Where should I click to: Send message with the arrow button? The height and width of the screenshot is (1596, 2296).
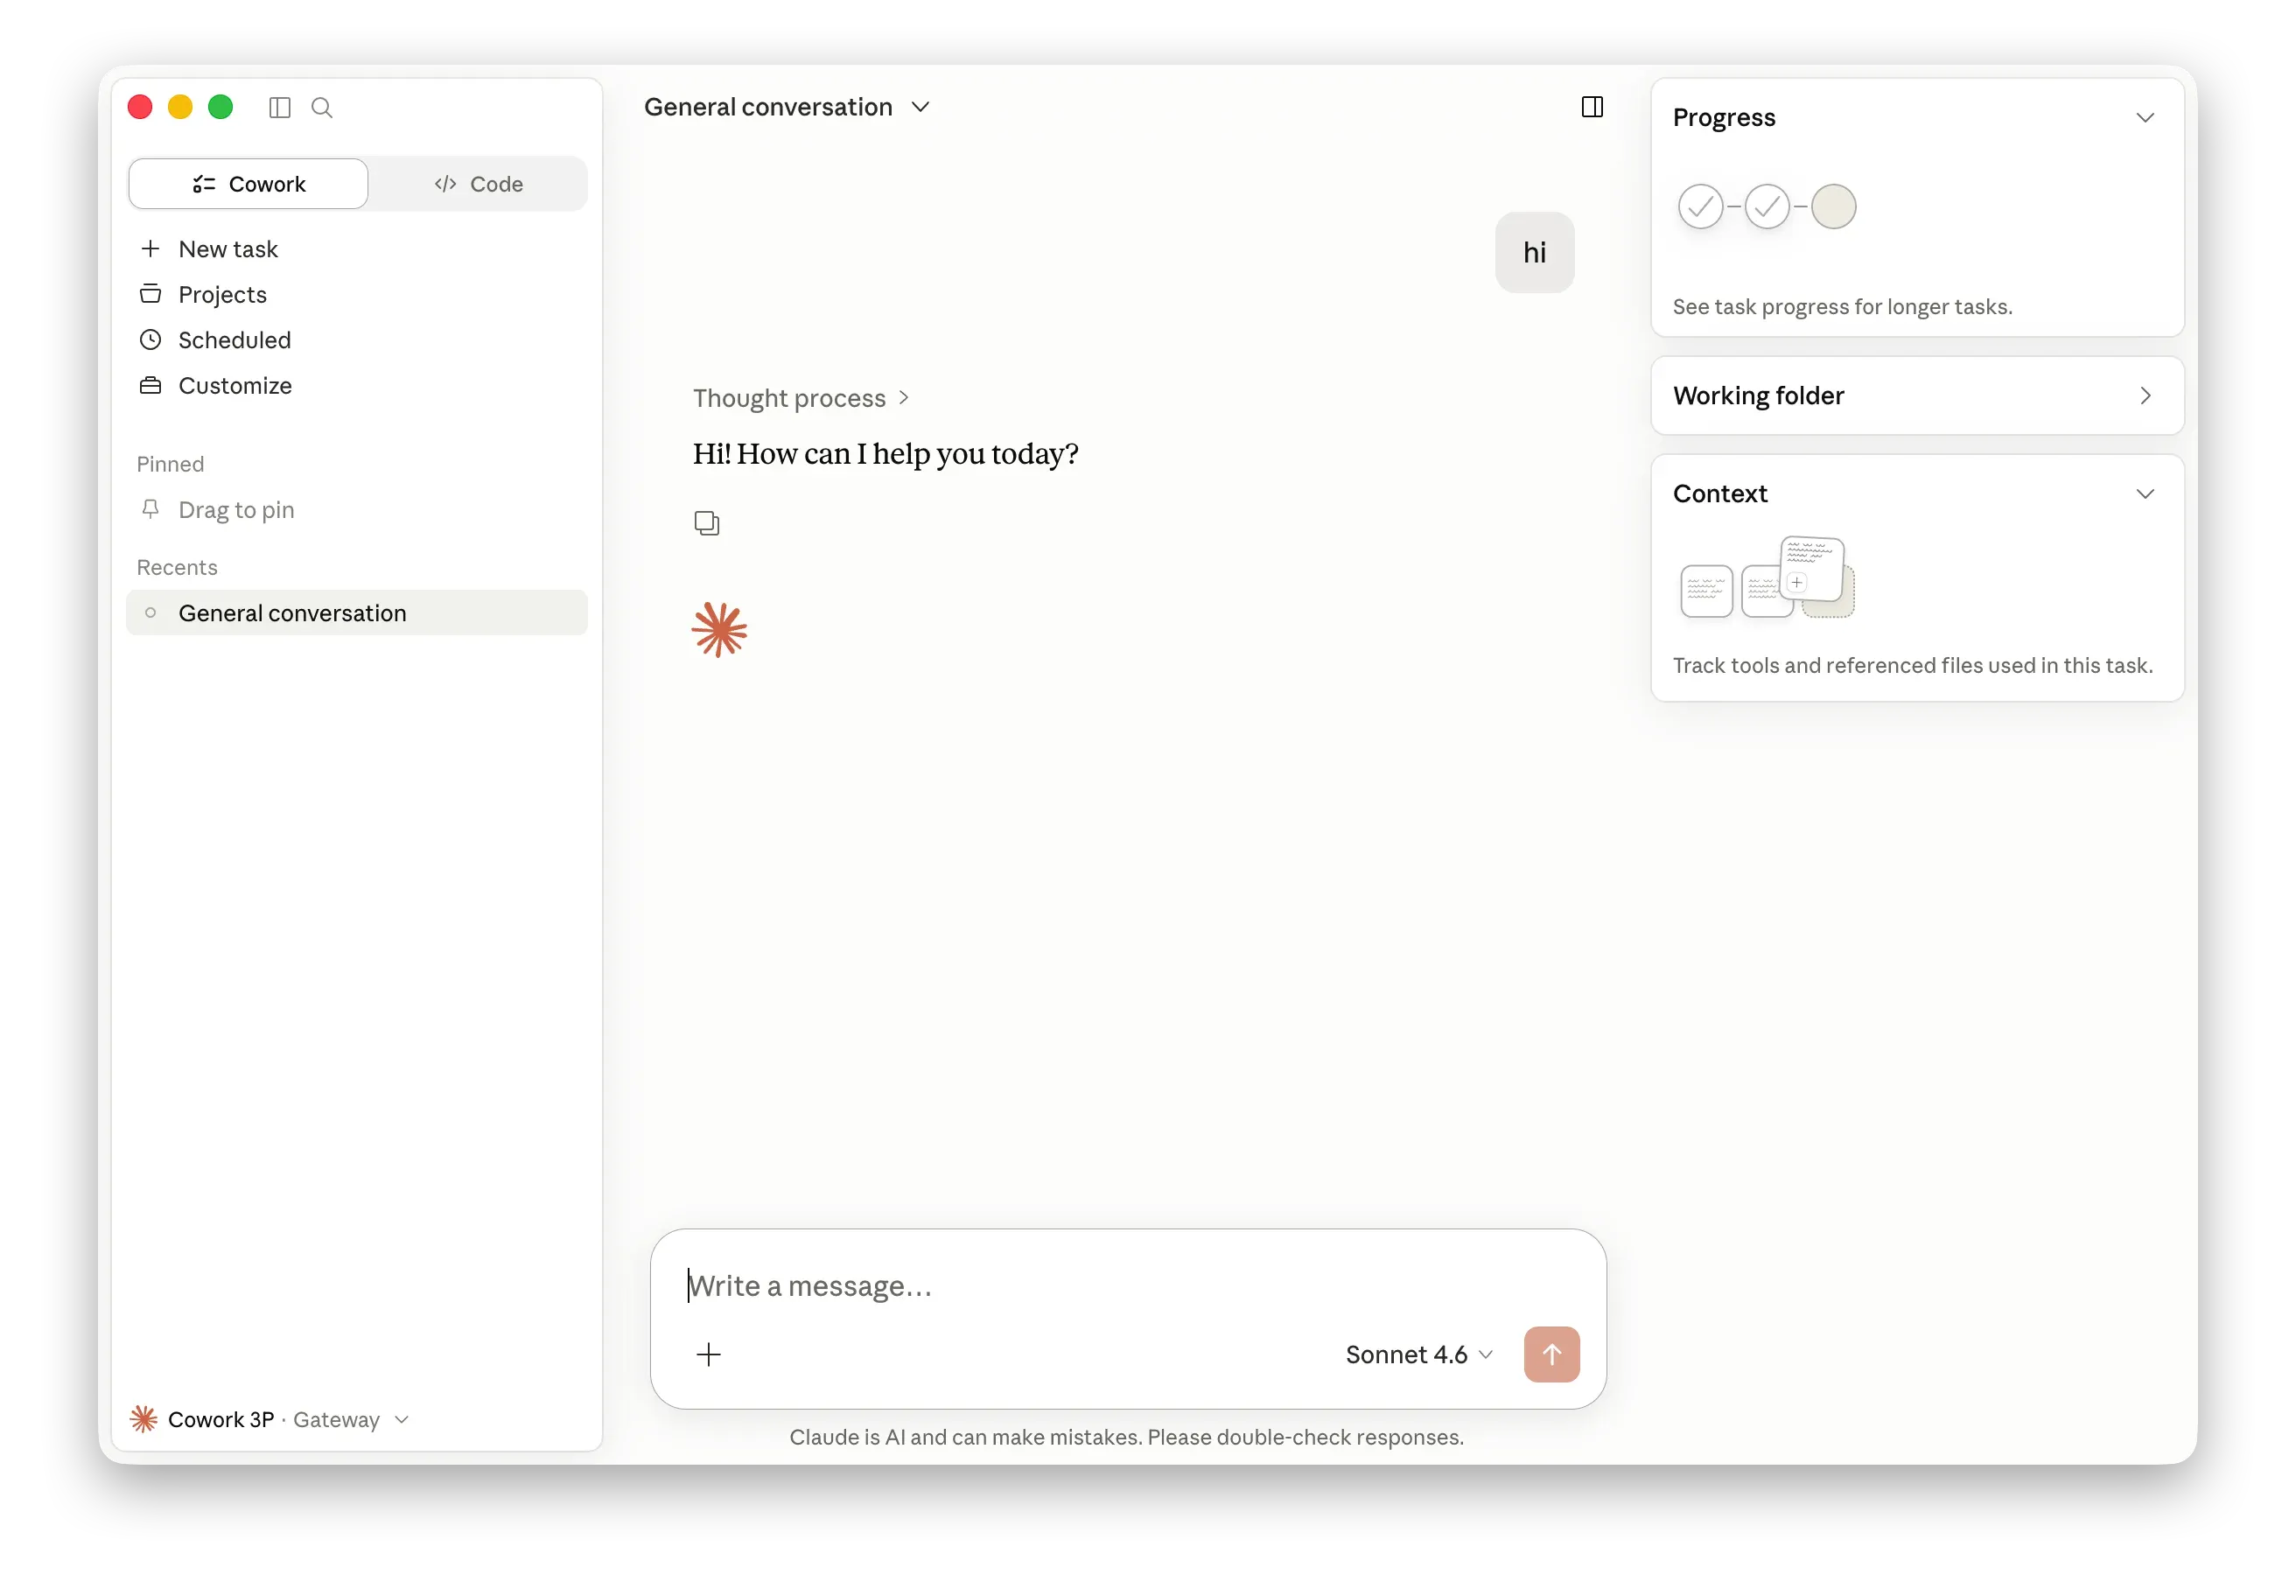tap(1551, 1354)
